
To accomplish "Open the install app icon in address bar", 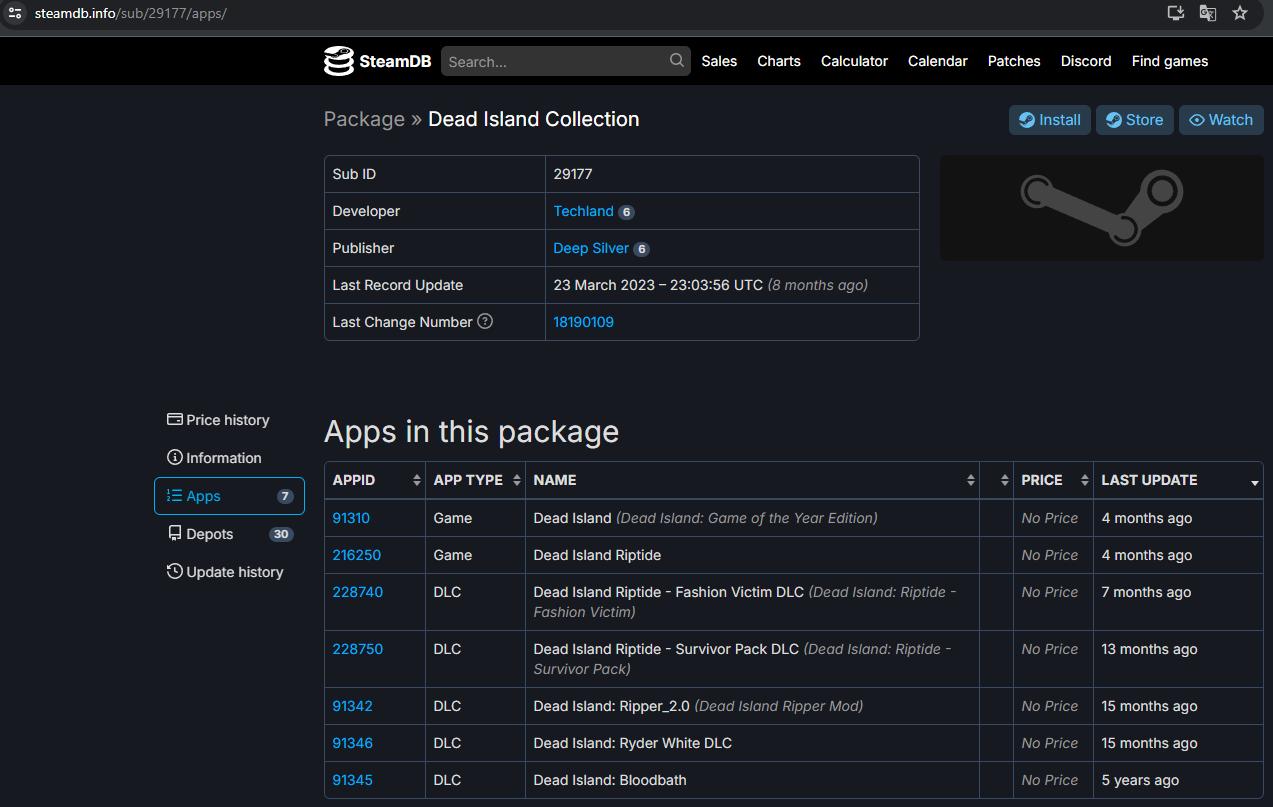I will click(x=1176, y=13).
